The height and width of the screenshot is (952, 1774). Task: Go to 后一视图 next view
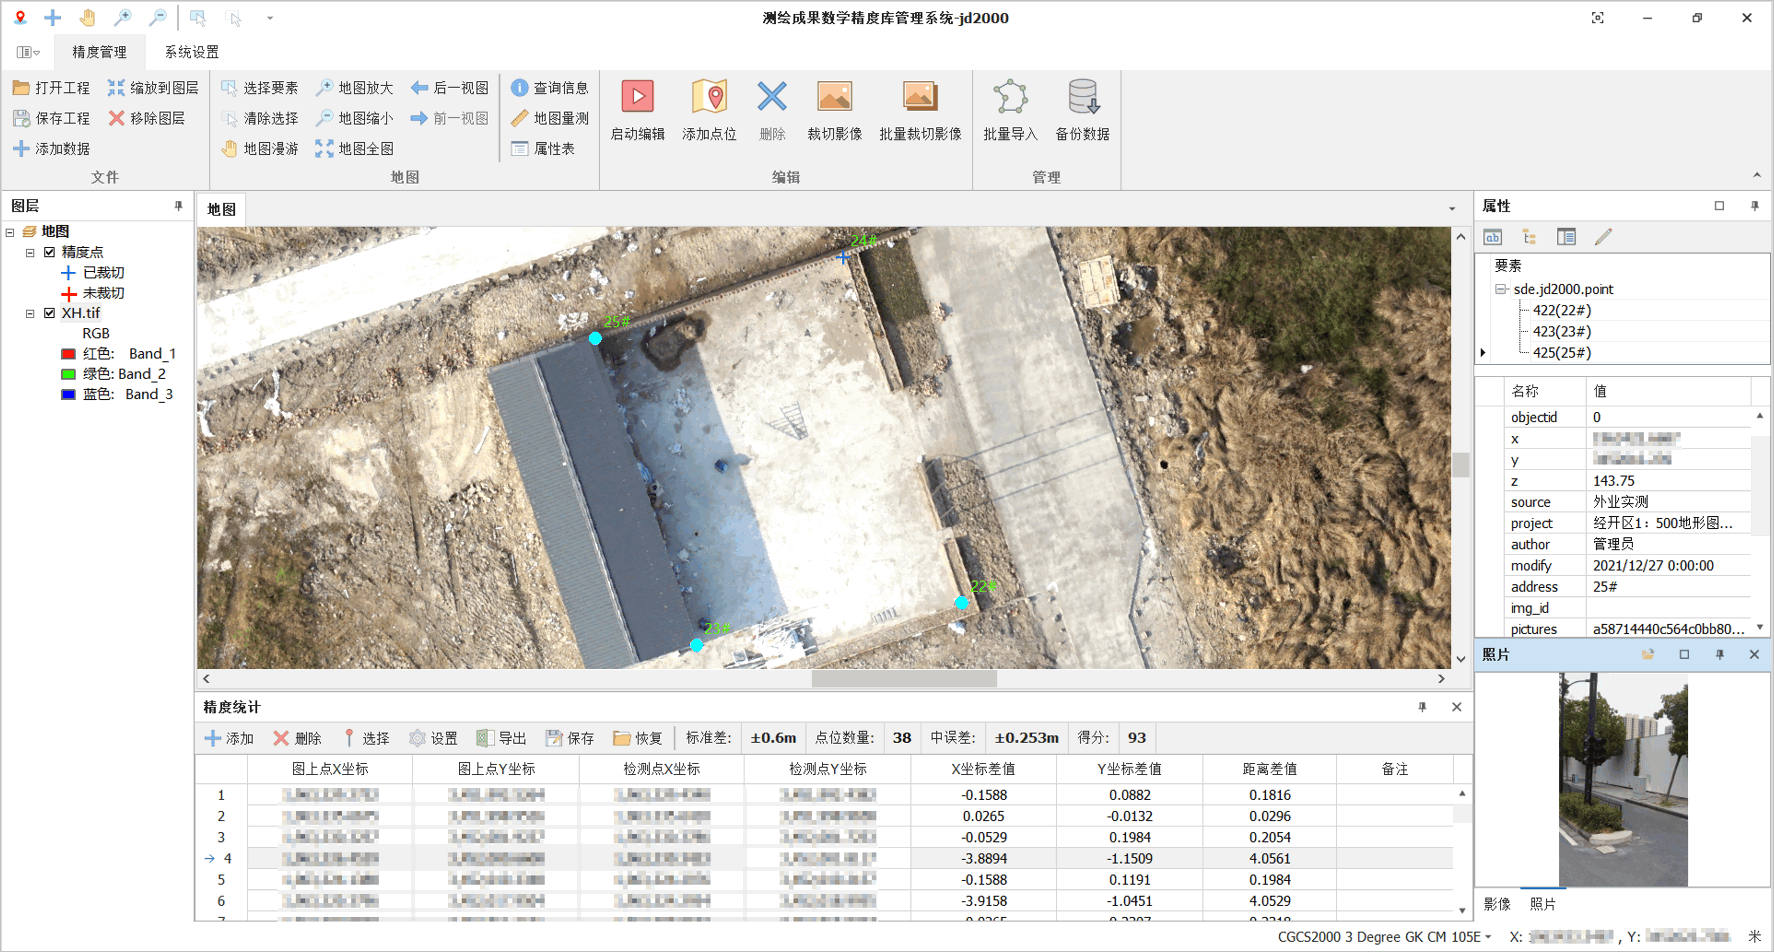(x=449, y=88)
